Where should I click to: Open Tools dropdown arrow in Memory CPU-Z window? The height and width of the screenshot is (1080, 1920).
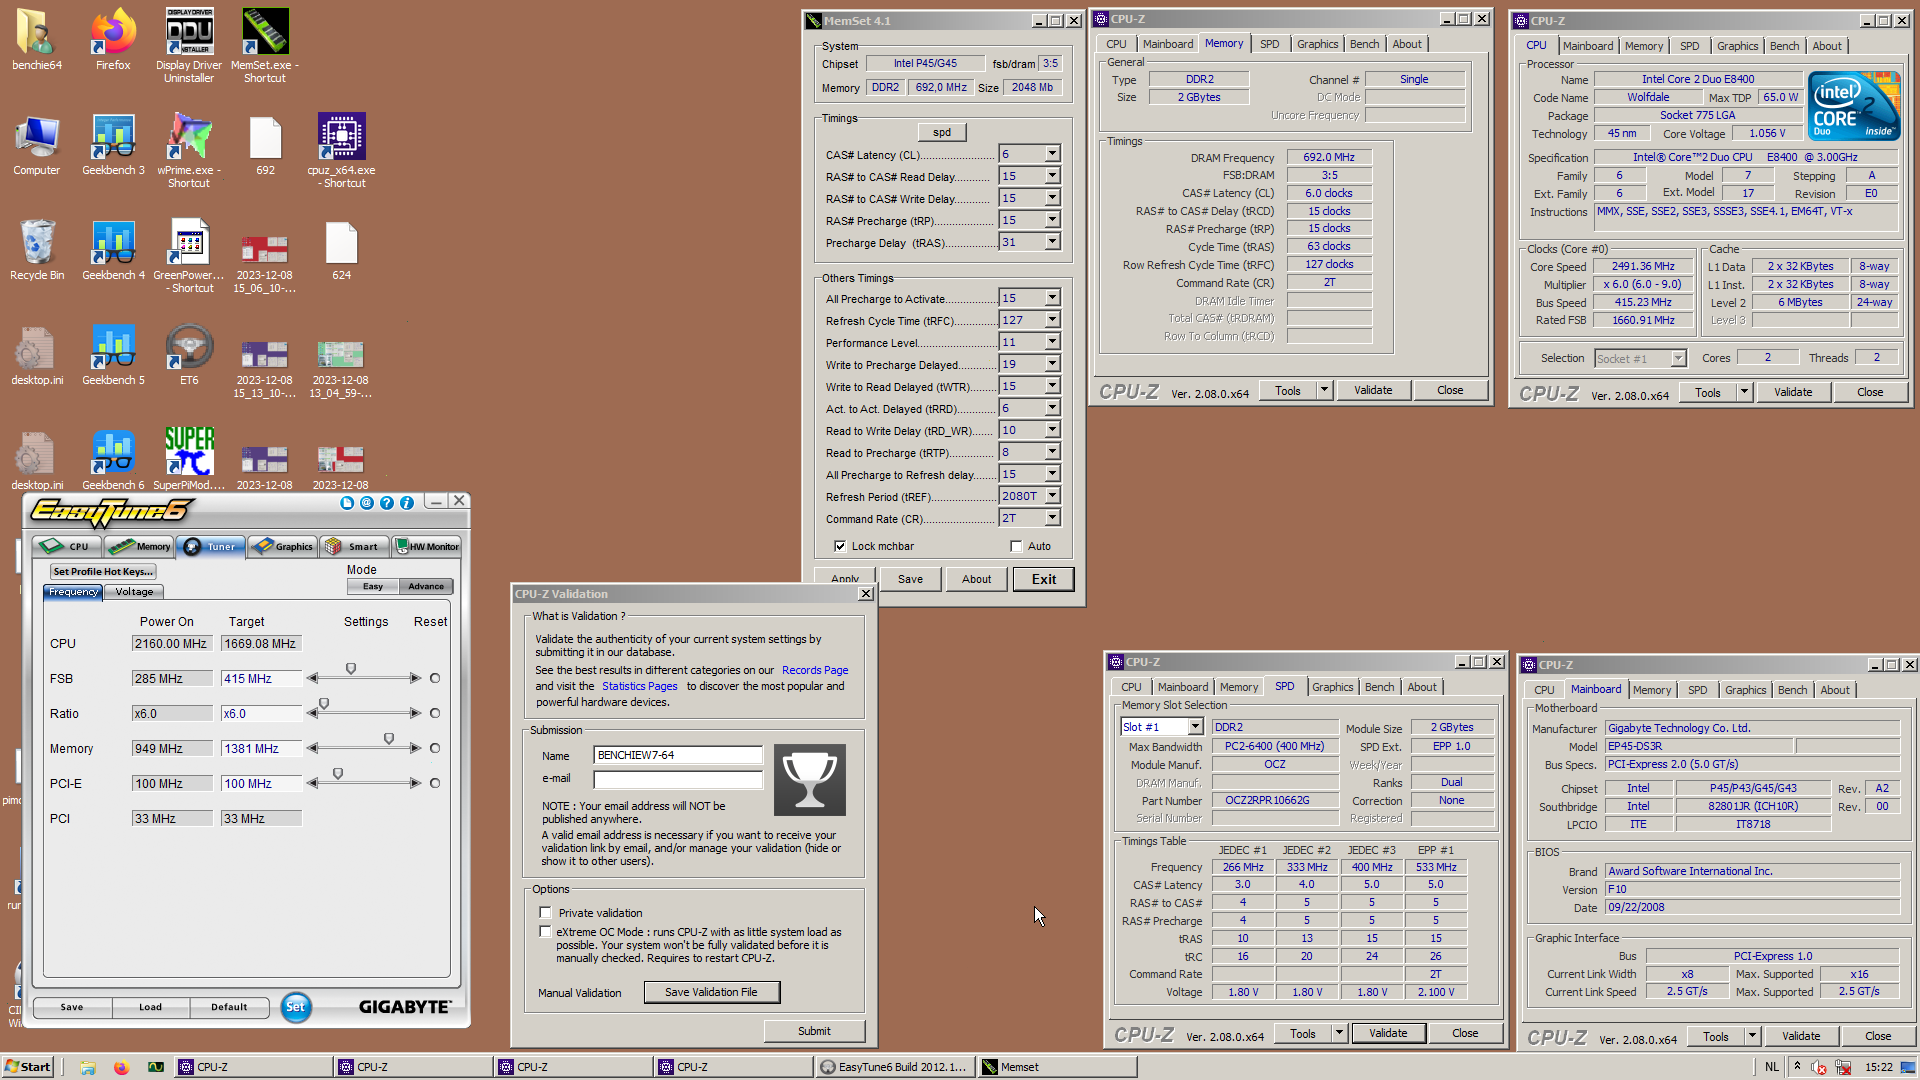pos(1324,390)
